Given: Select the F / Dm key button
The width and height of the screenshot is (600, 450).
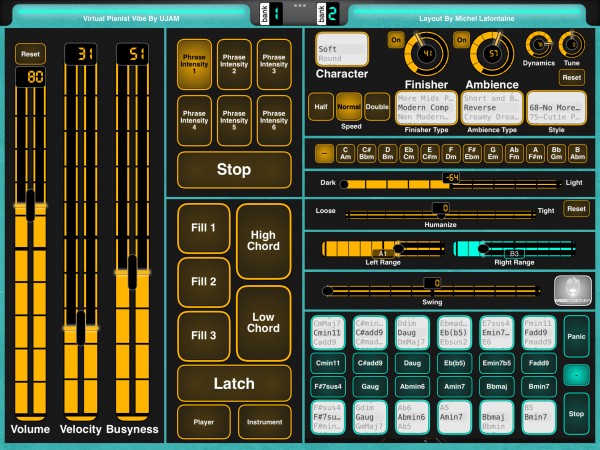Looking at the screenshot, I should coord(451,153).
